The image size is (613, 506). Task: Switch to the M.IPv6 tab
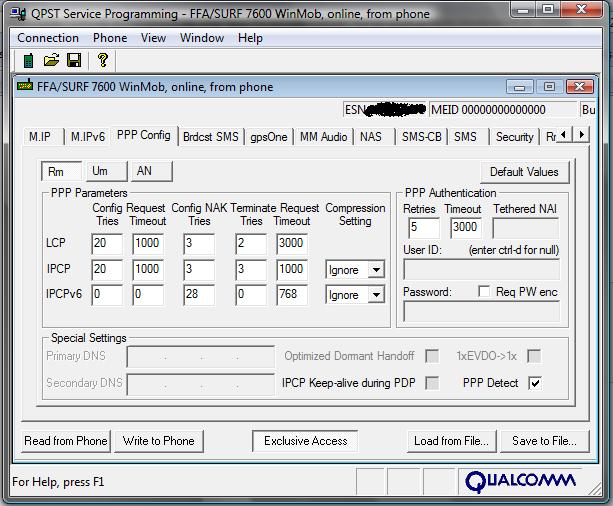[x=88, y=136]
